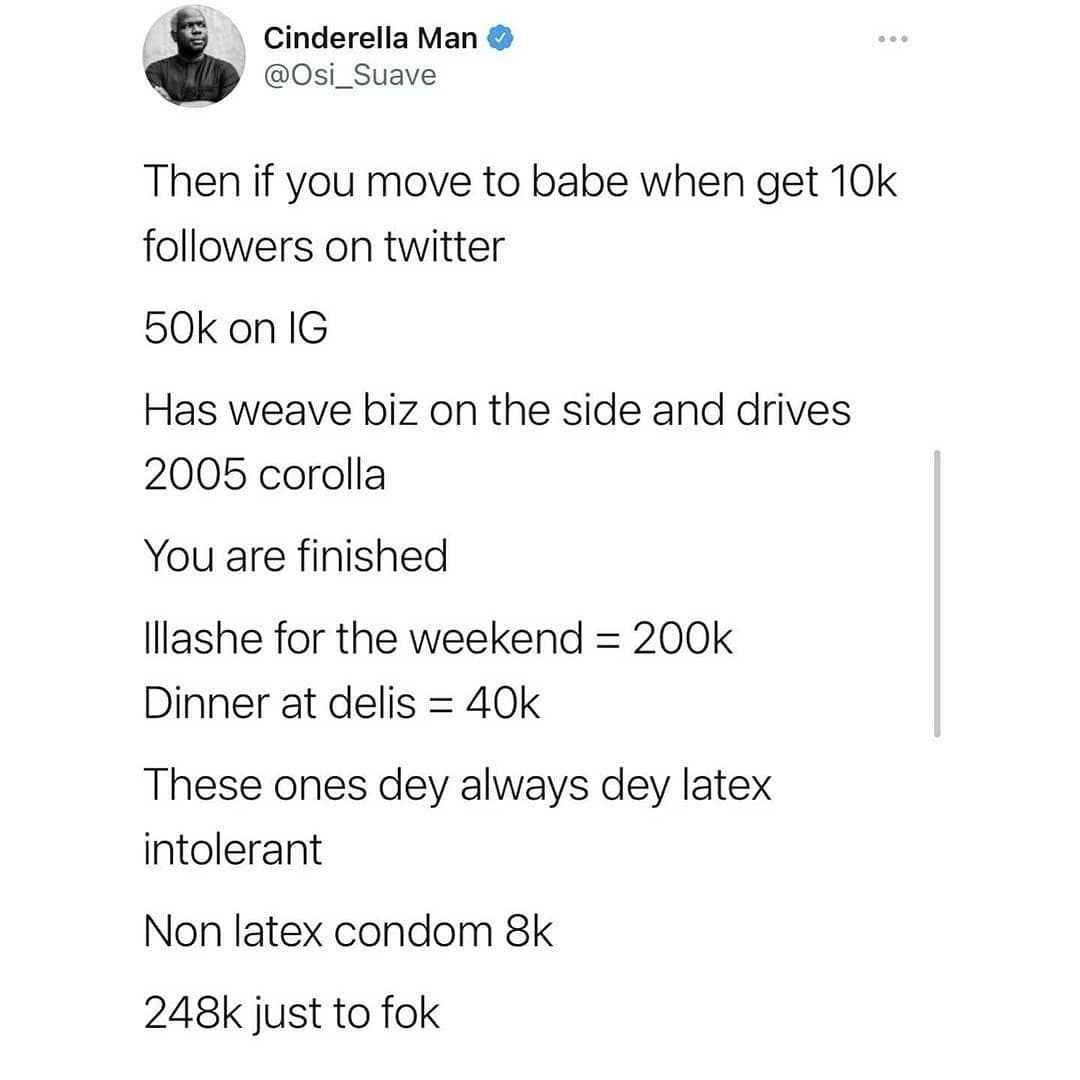
Task: Click the 'You are finished' line
Action: tap(295, 556)
